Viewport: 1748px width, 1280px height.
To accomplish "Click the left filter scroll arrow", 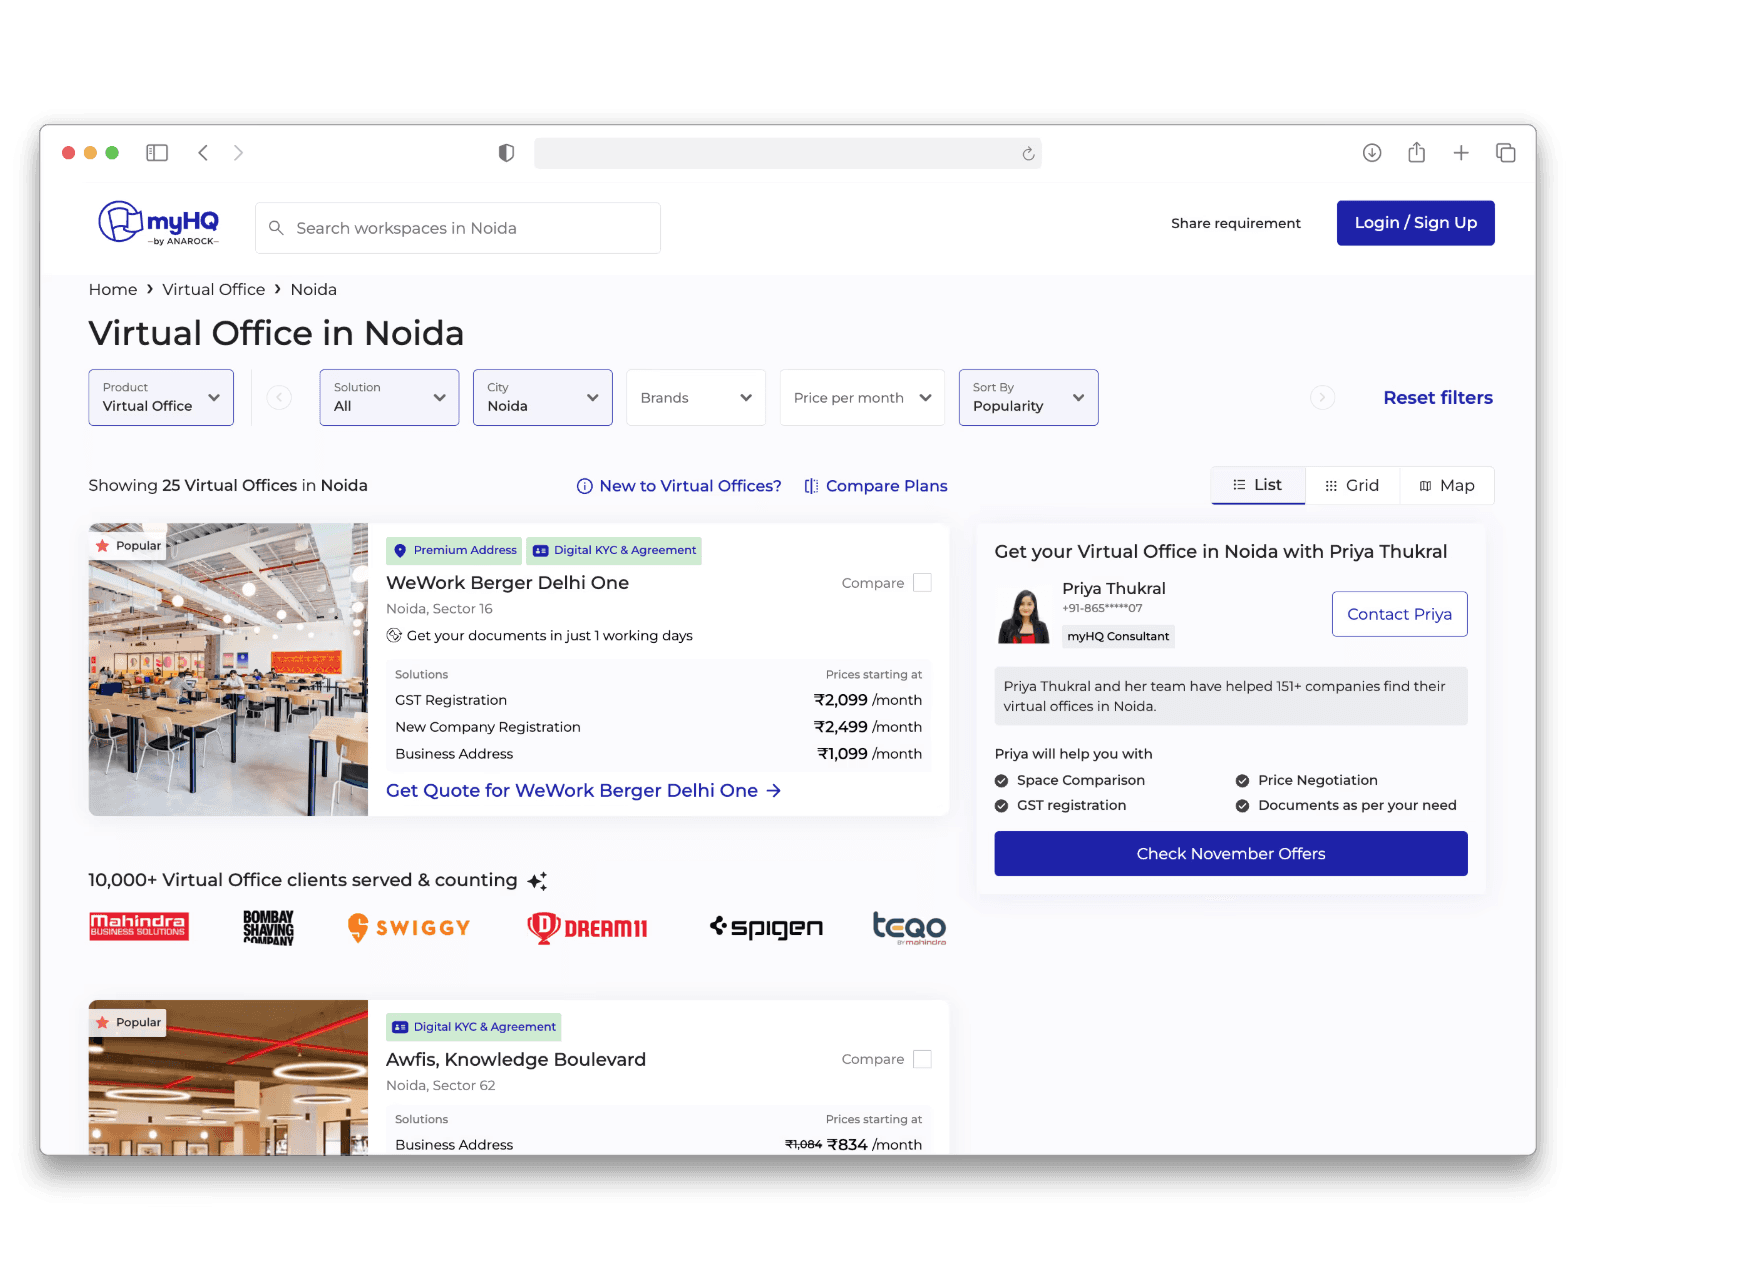I will [x=280, y=398].
